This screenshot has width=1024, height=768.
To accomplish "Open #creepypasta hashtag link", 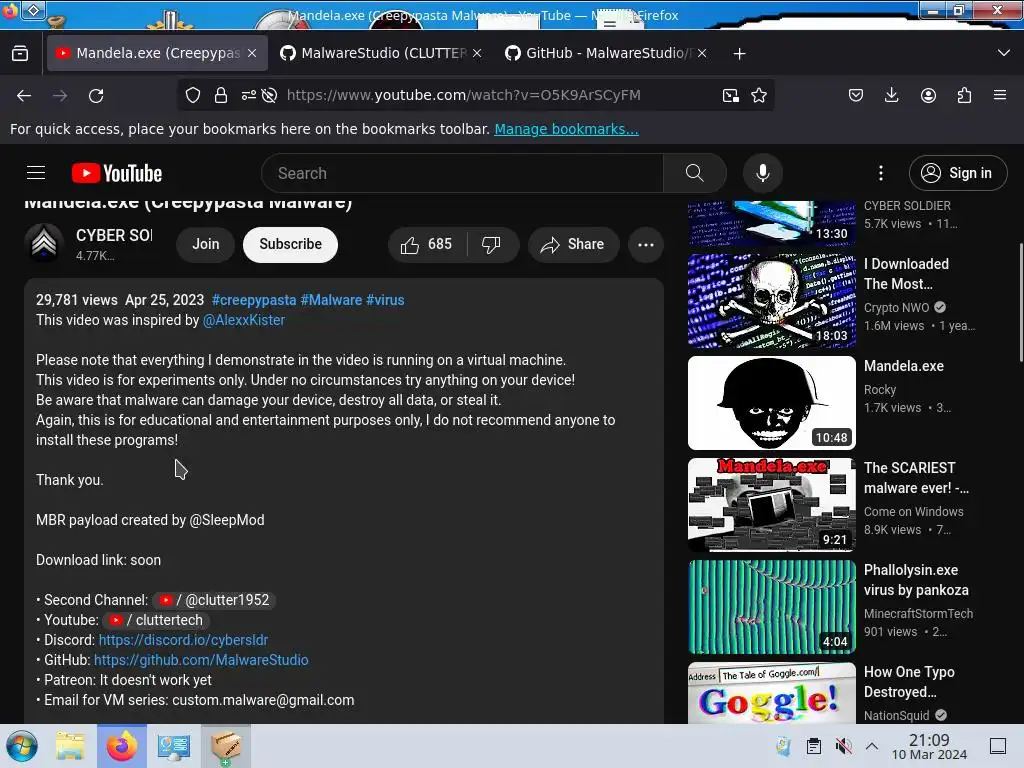I will (x=254, y=300).
